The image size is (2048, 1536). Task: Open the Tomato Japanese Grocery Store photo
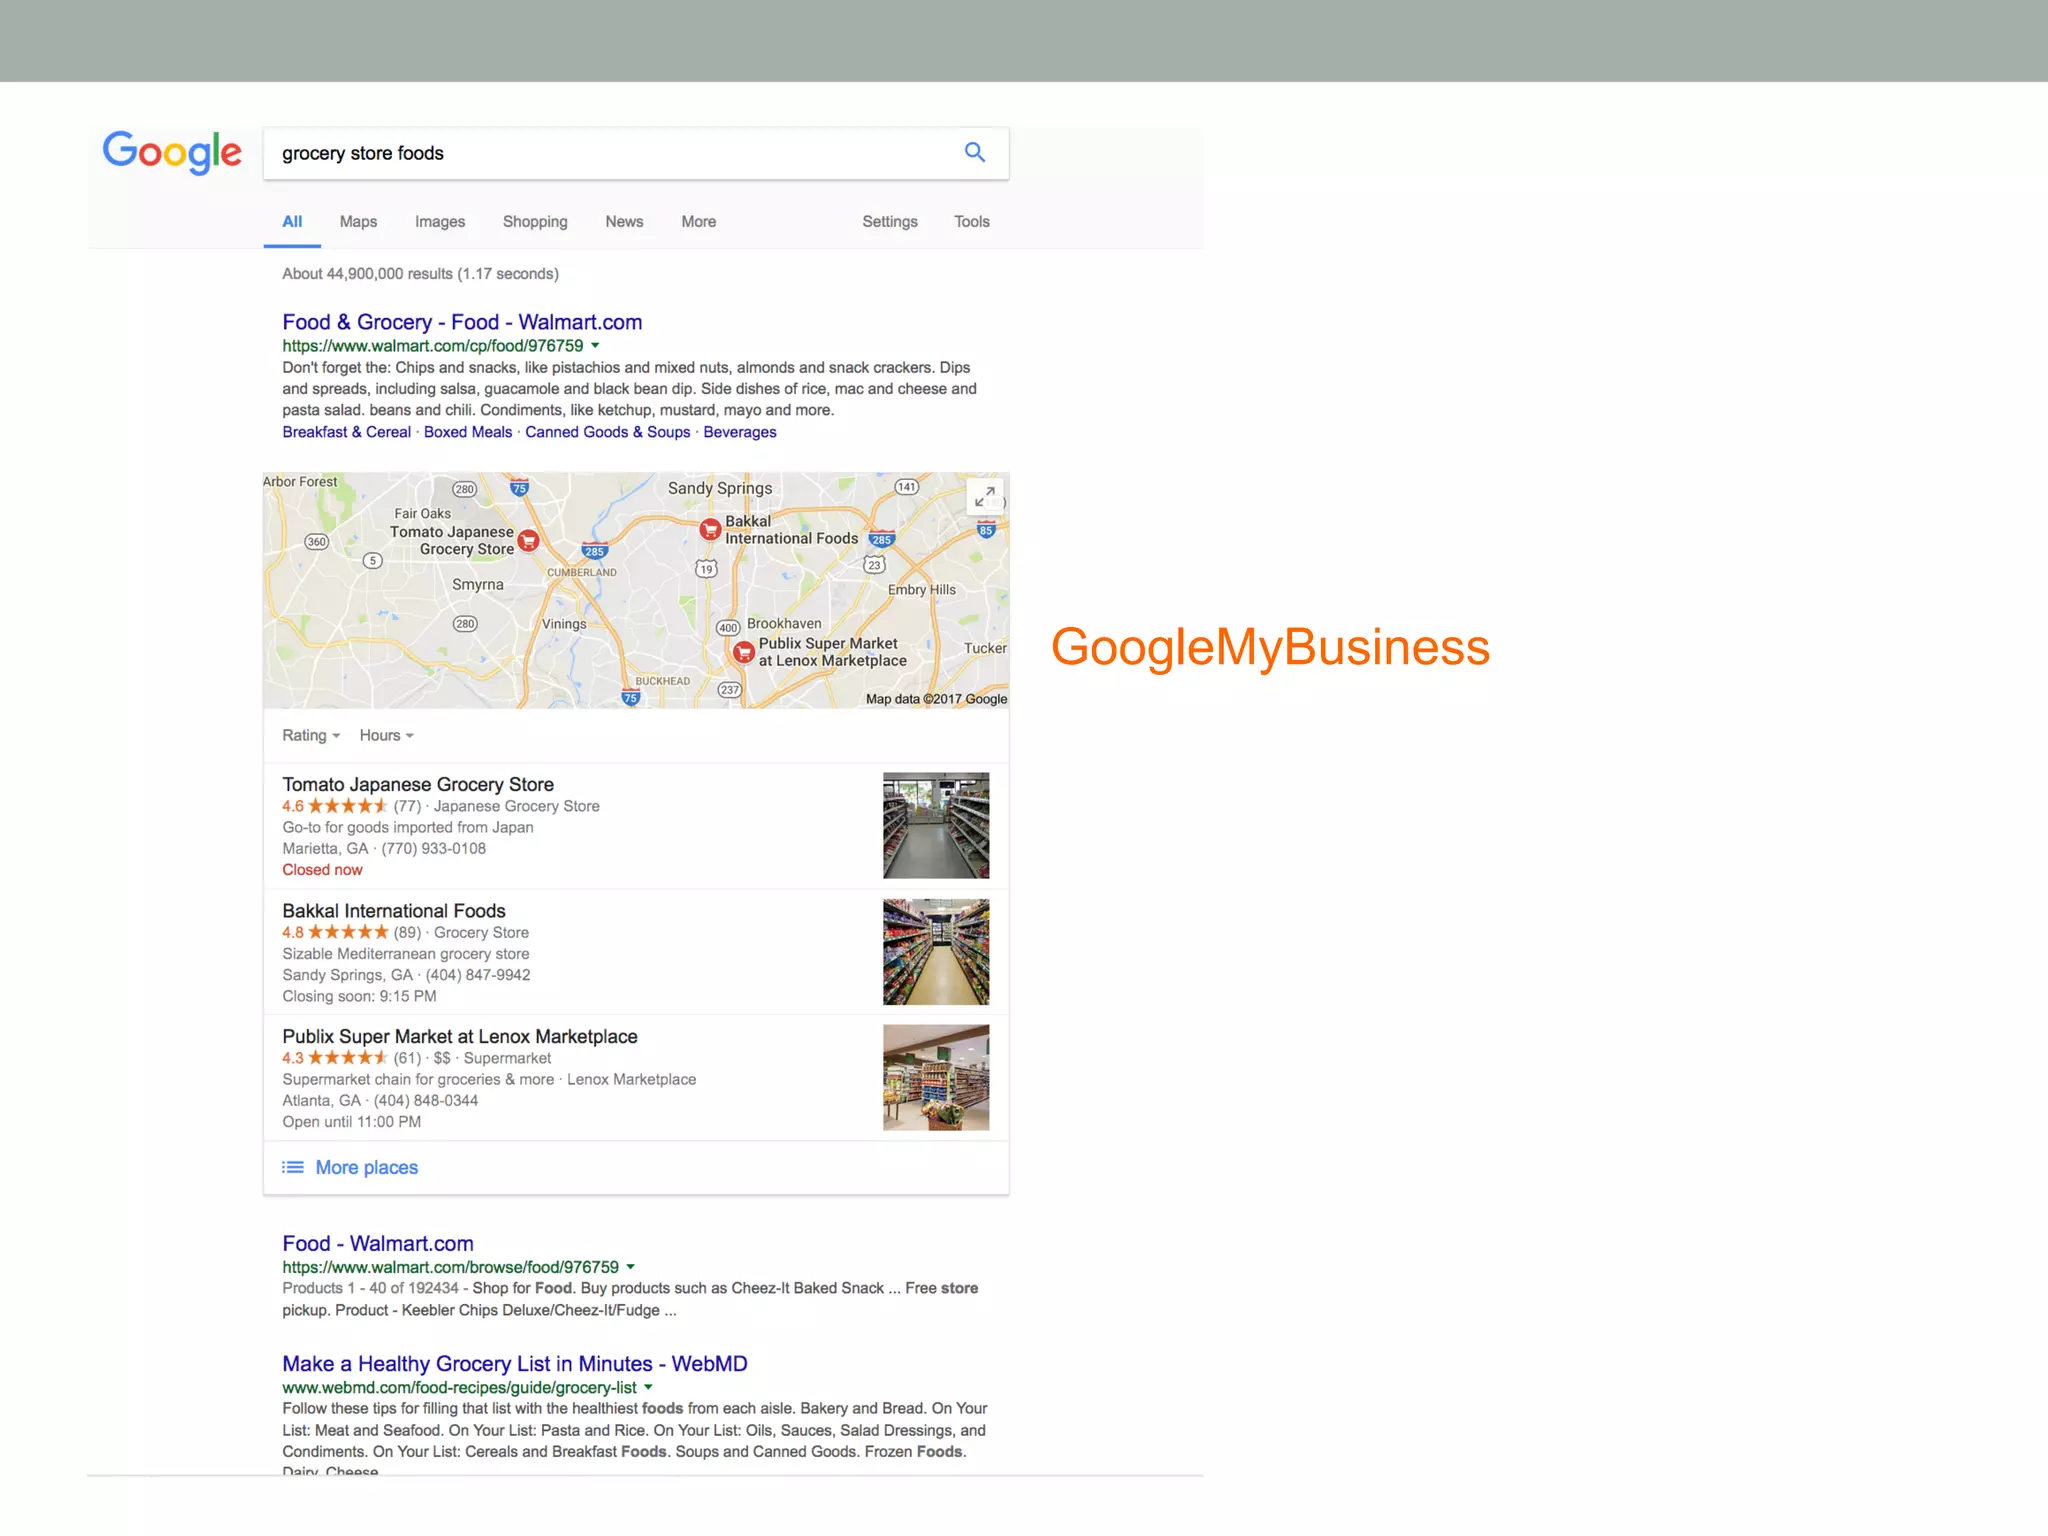coord(936,825)
